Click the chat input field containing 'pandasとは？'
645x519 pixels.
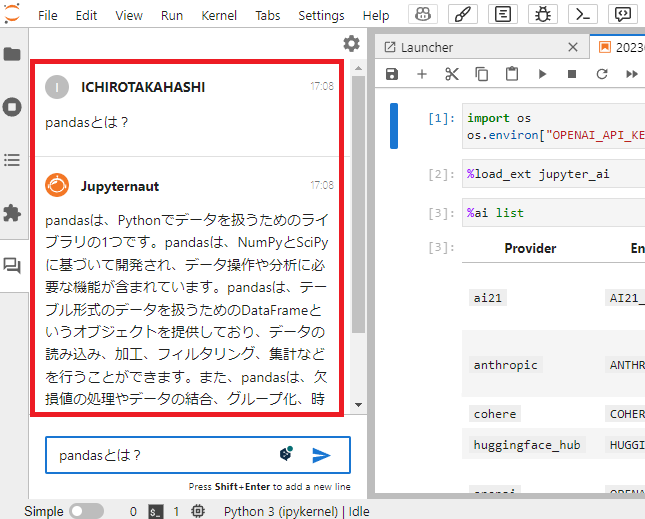click(160, 455)
